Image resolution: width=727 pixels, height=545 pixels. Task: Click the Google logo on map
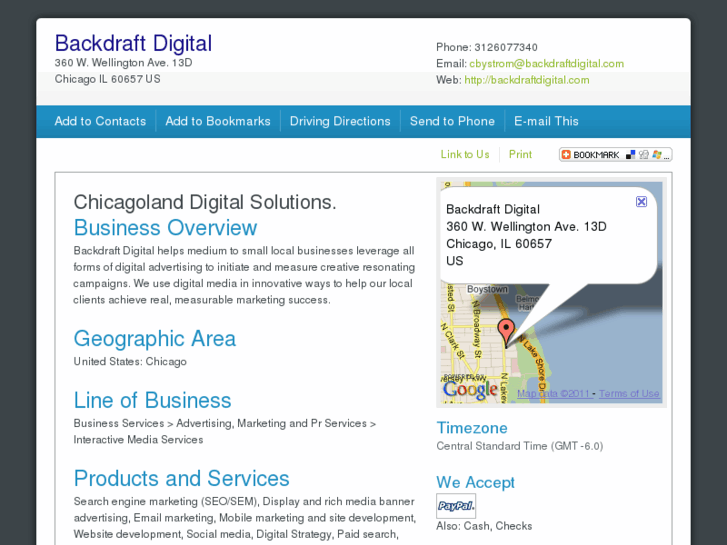tap(470, 390)
